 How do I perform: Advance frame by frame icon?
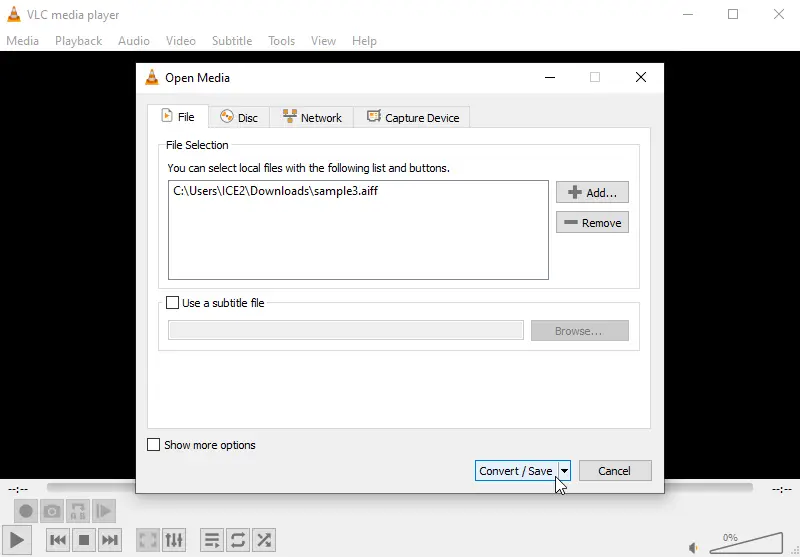tap(104, 511)
